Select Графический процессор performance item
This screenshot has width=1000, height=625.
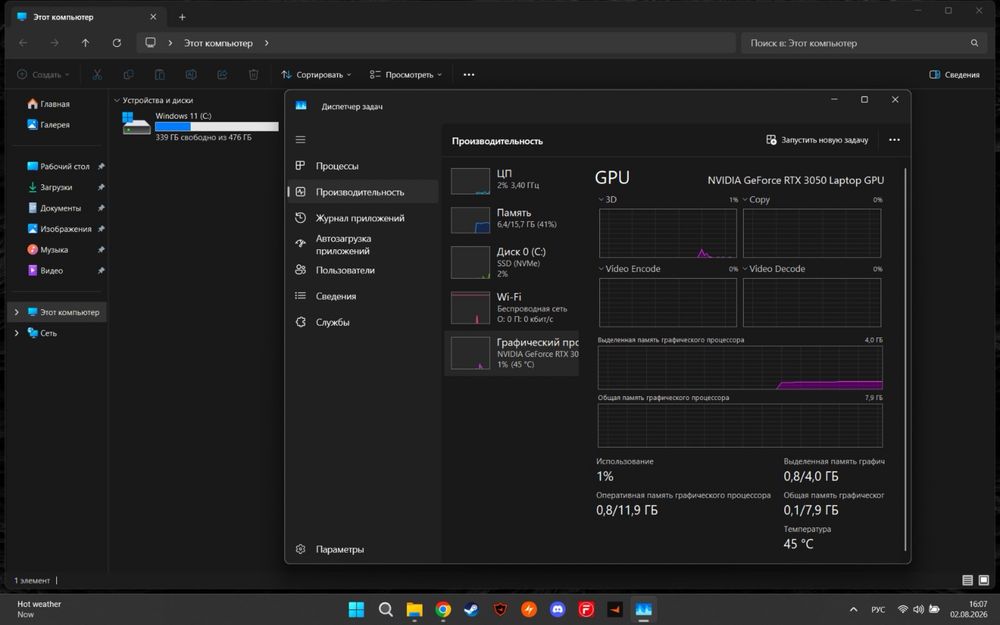click(x=511, y=353)
